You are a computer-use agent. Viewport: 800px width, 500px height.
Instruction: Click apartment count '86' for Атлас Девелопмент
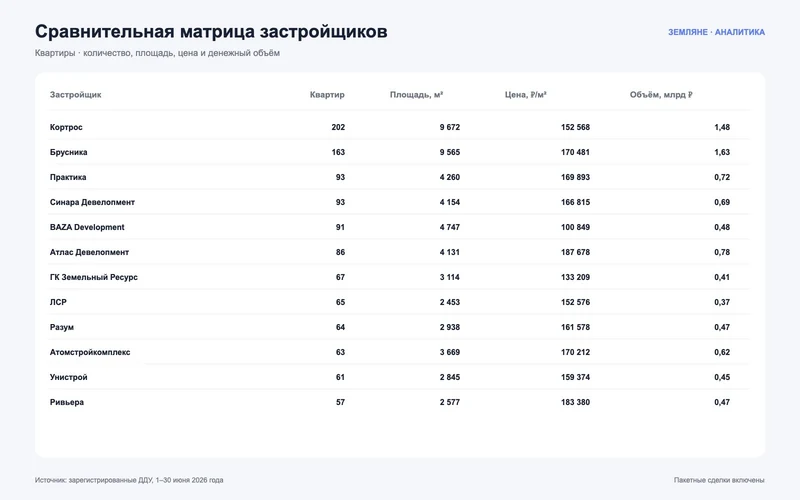(x=340, y=252)
